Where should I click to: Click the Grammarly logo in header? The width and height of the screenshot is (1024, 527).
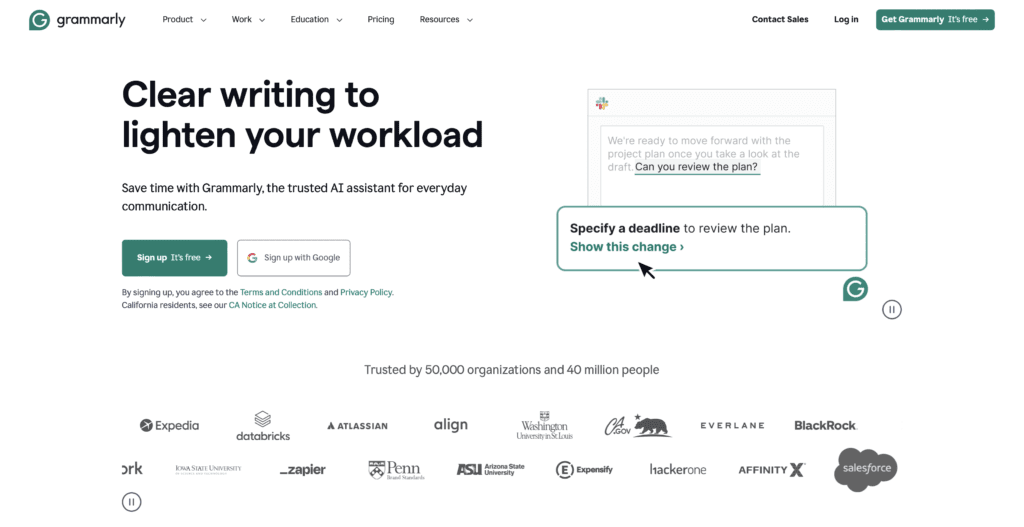tap(77, 20)
